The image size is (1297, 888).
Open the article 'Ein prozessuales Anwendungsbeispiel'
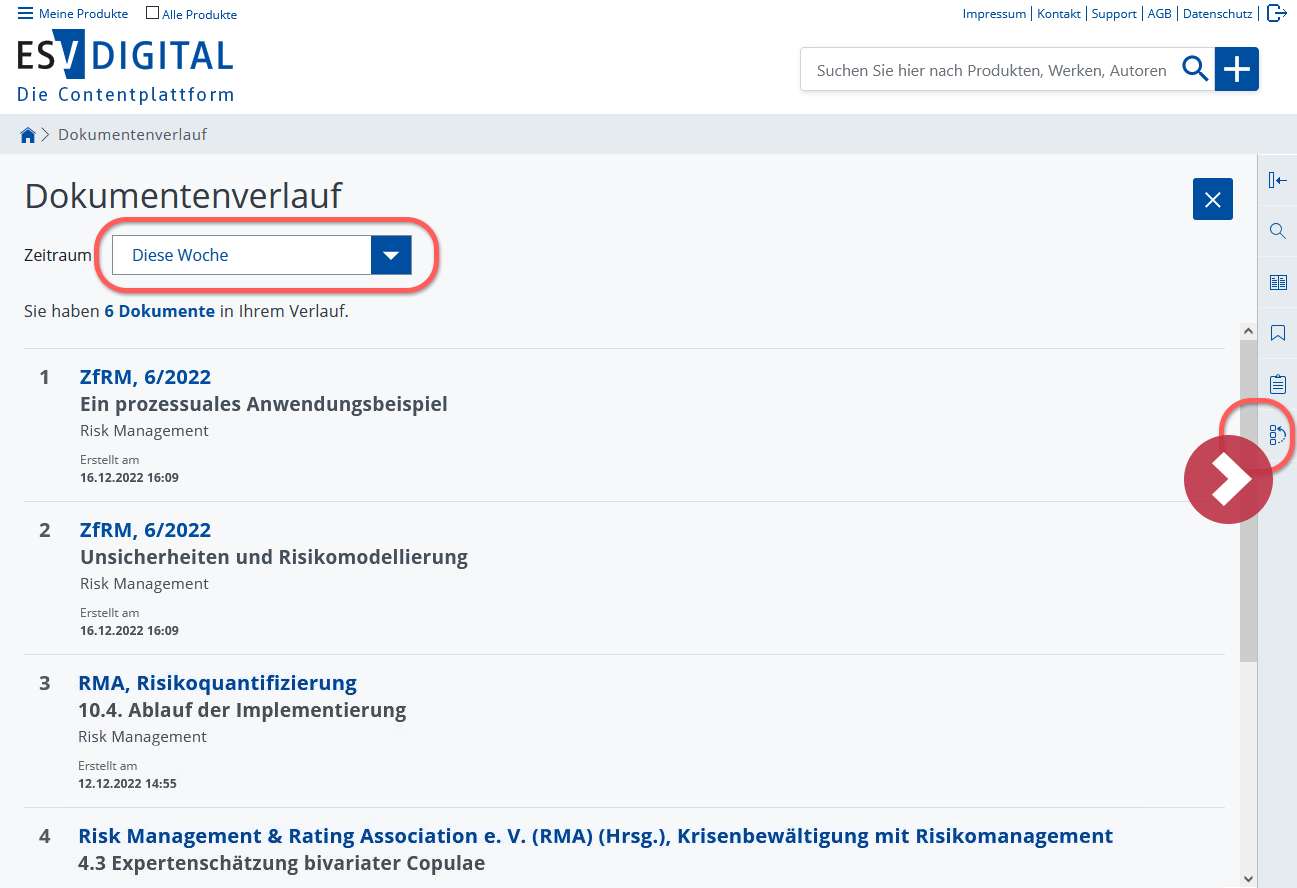tap(264, 404)
